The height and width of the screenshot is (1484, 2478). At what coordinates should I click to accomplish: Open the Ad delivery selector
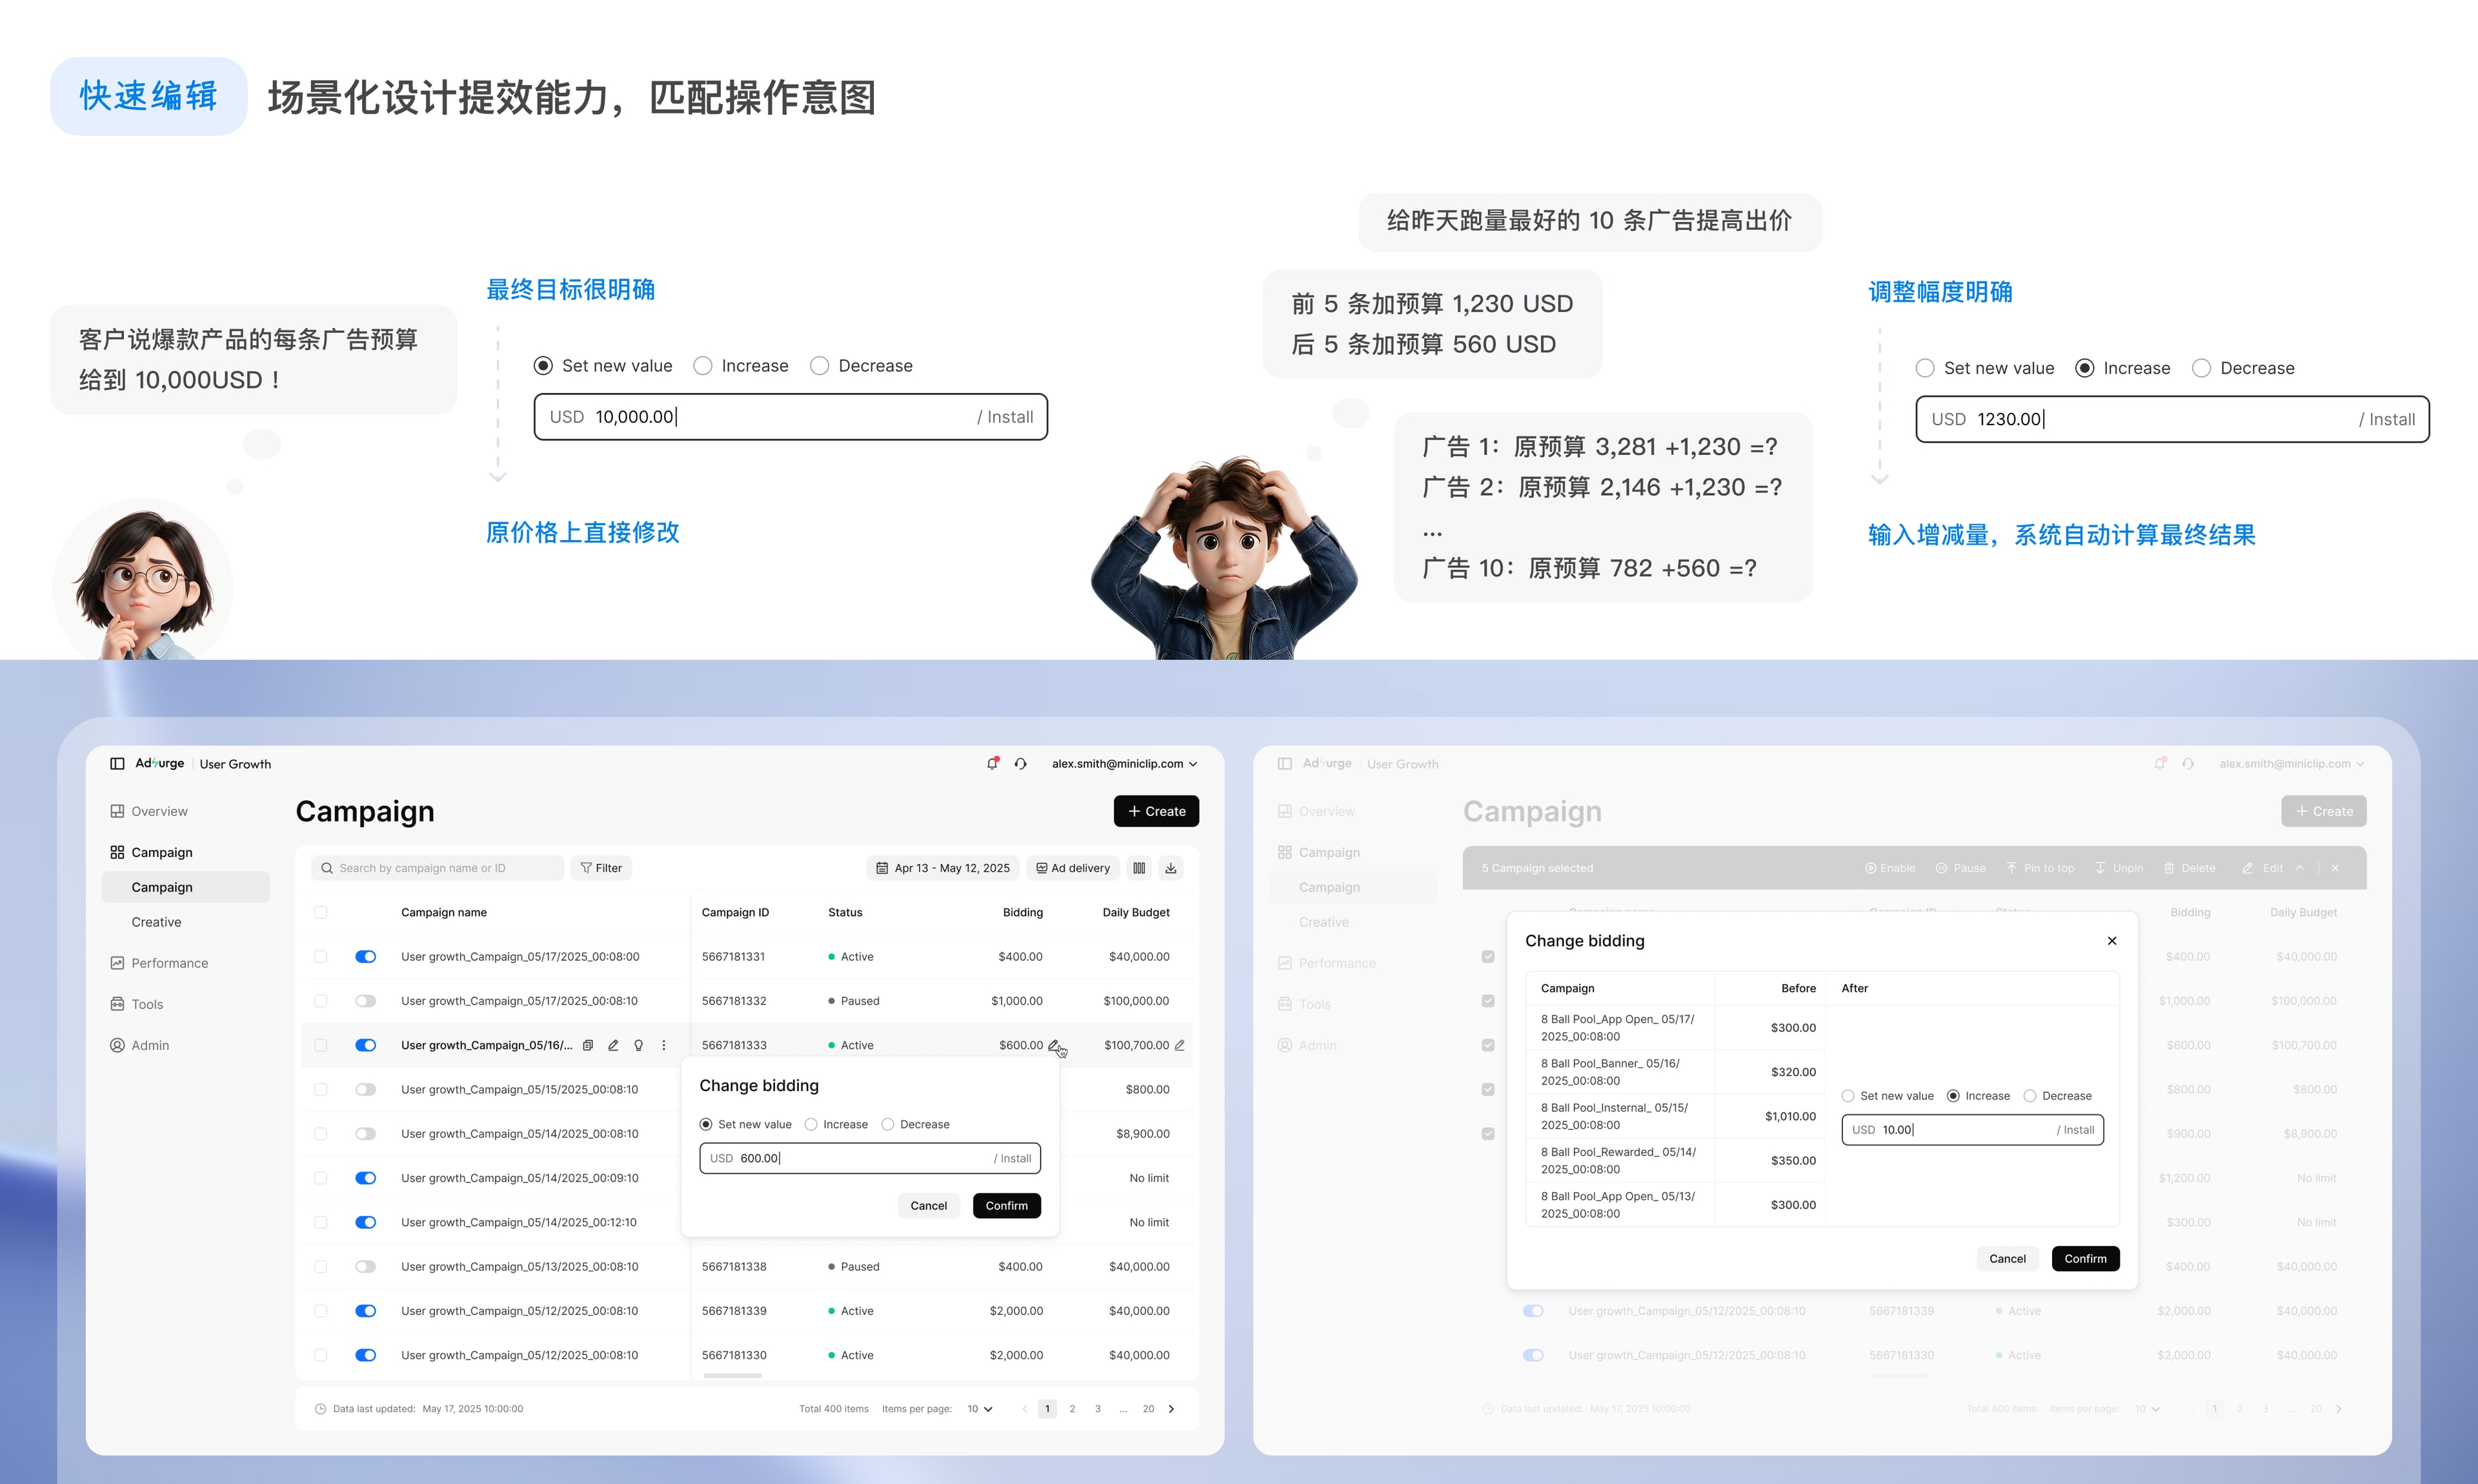coord(1073,868)
